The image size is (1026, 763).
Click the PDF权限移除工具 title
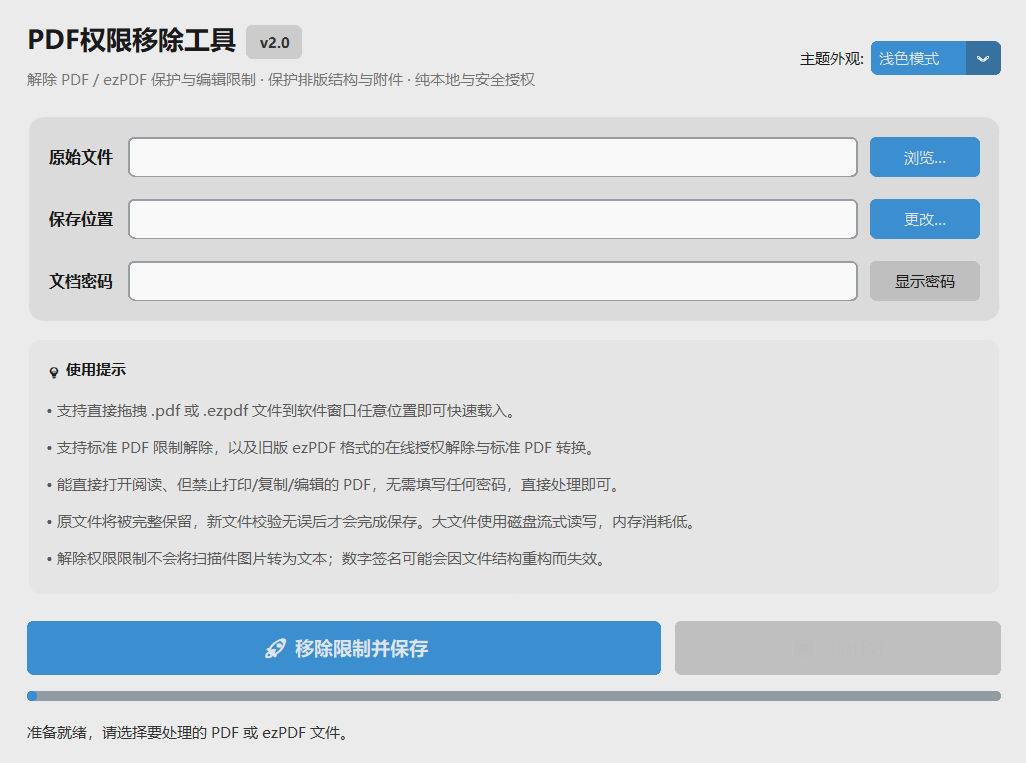pyautogui.click(x=132, y=41)
